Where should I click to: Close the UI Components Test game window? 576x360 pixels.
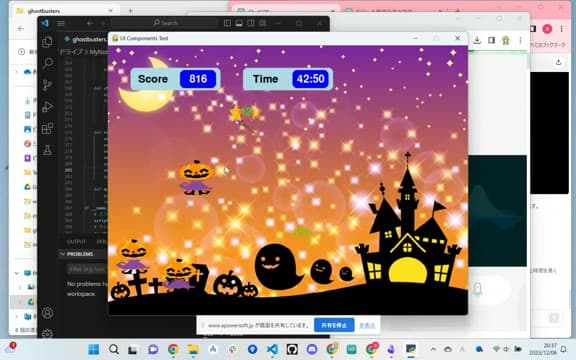pos(457,38)
